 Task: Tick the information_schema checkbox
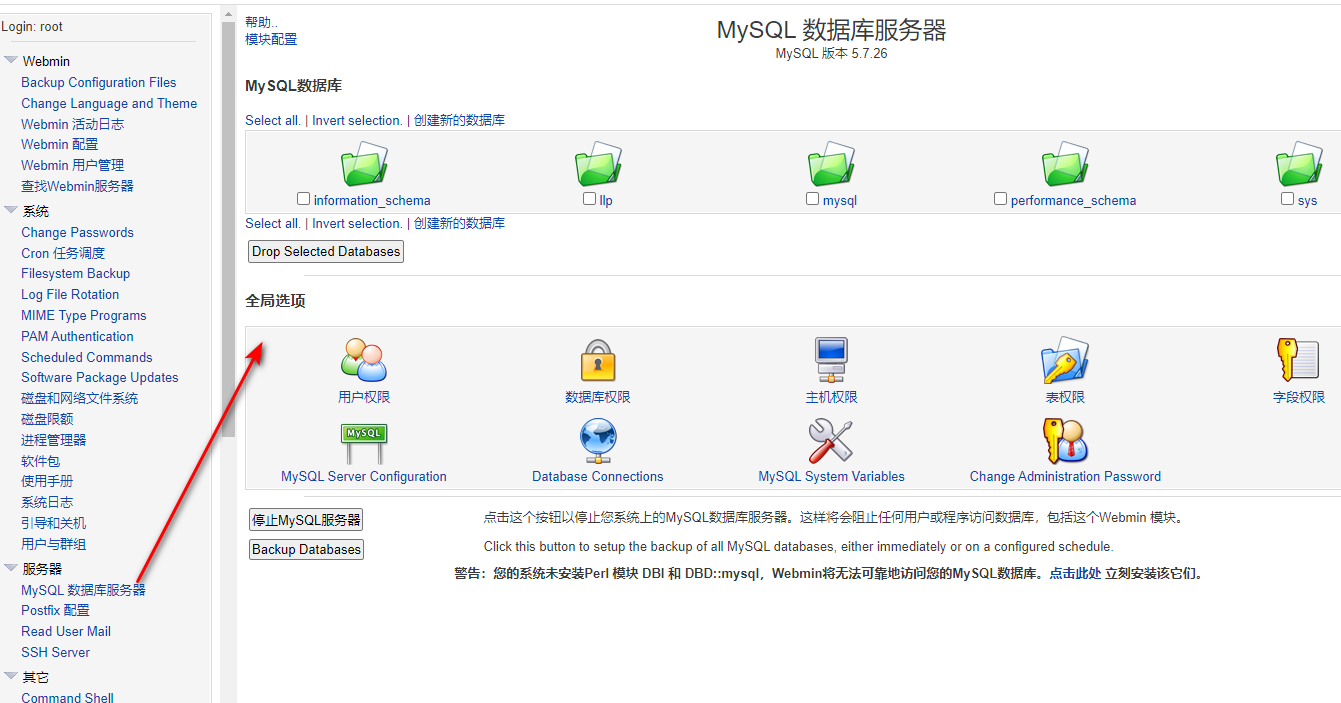[x=304, y=199]
